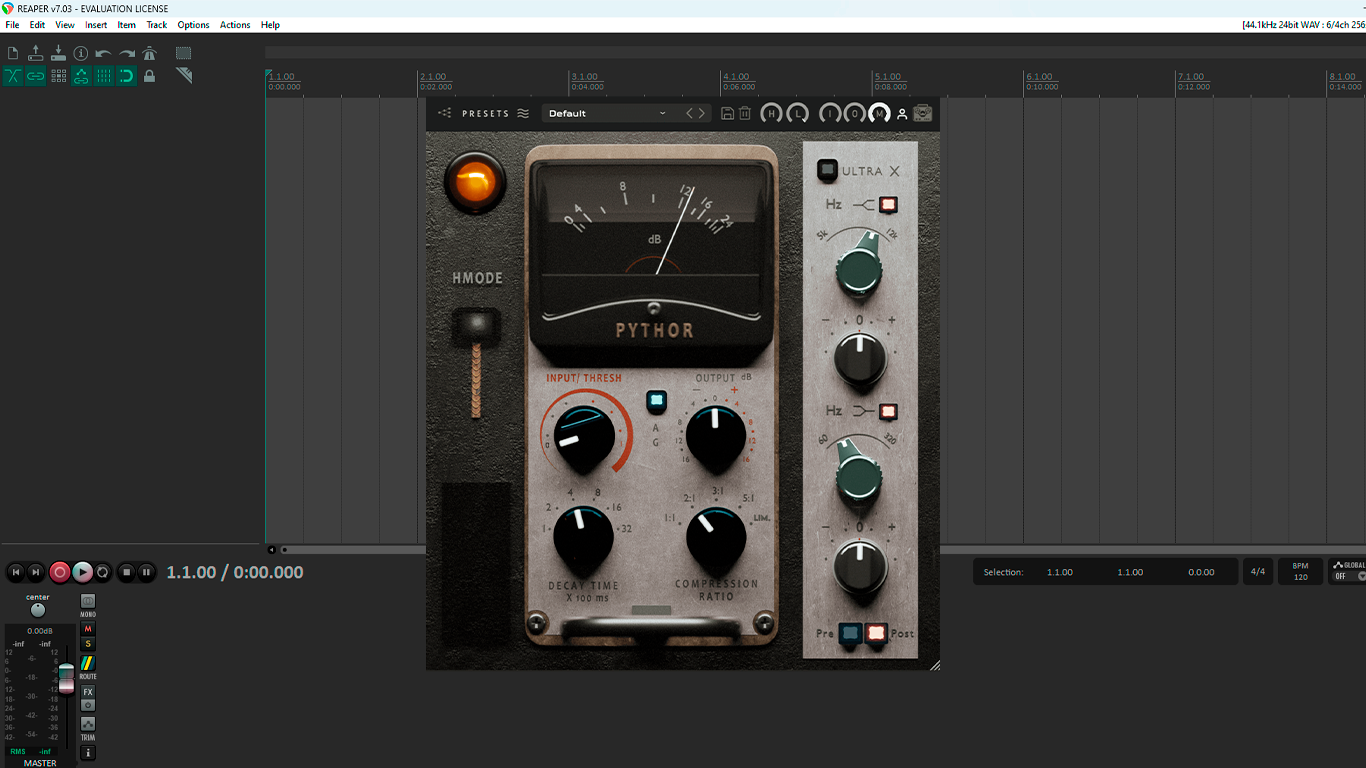The width and height of the screenshot is (1366, 768).
Task: Save preset with floppy disk icon
Action: click(727, 114)
